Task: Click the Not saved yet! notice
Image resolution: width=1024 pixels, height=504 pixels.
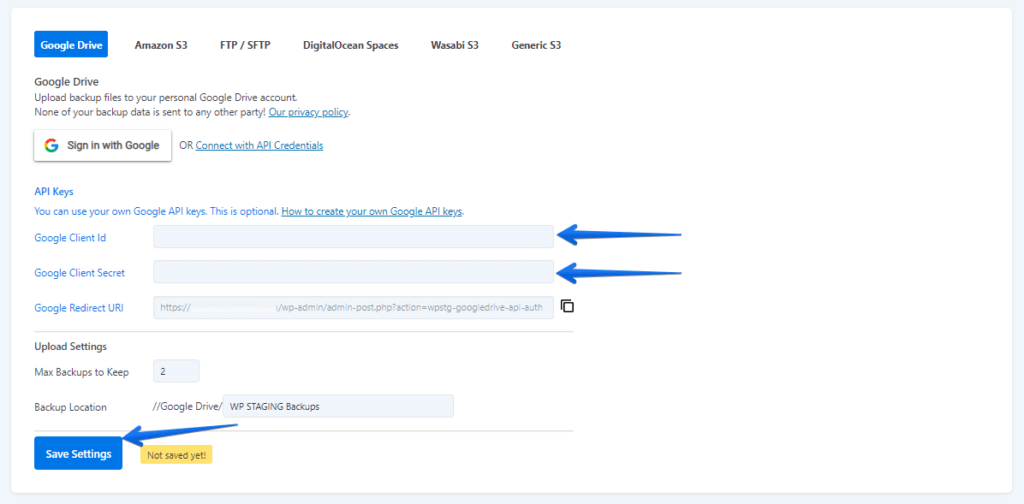Action: 176,455
